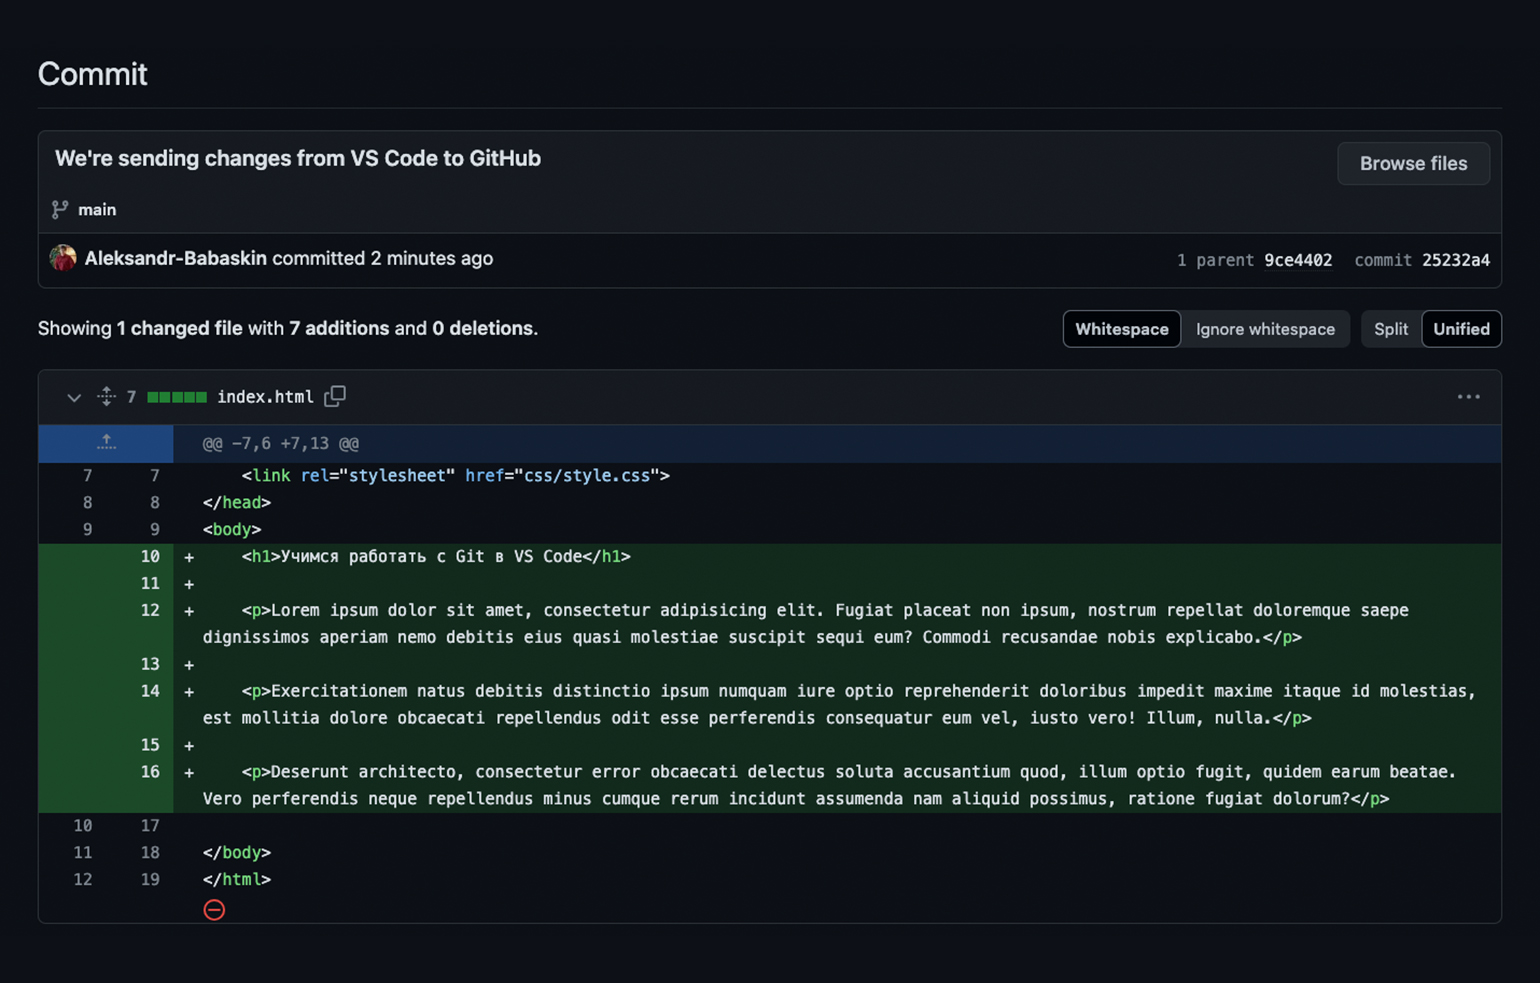Click the commit title text
The image size is (1540, 983).
point(298,158)
